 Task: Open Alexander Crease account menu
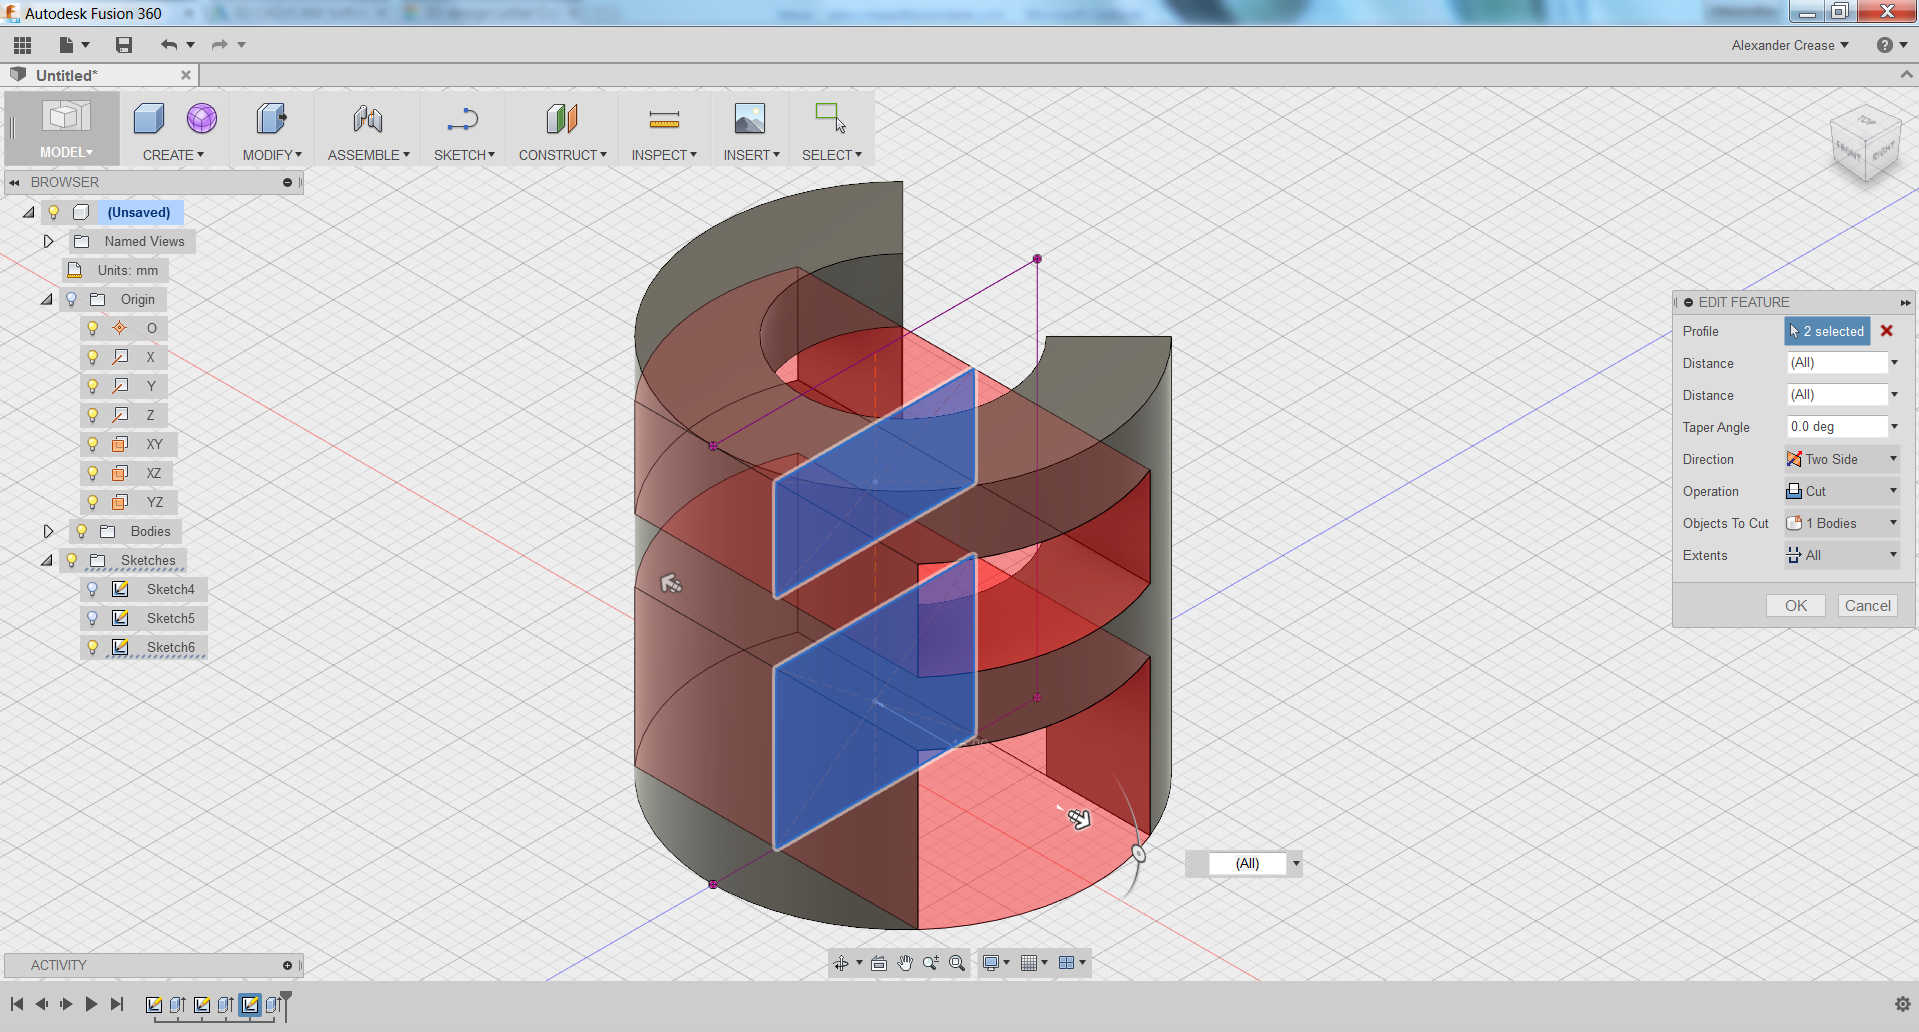point(1790,45)
